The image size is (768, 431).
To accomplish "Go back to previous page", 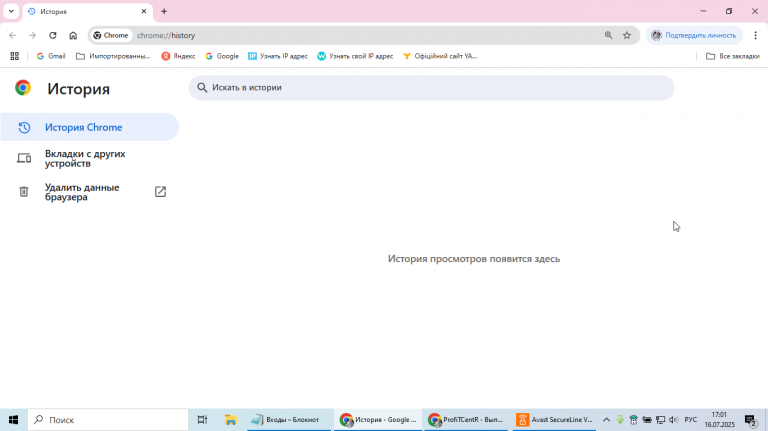I will click(x=13, y=35).
